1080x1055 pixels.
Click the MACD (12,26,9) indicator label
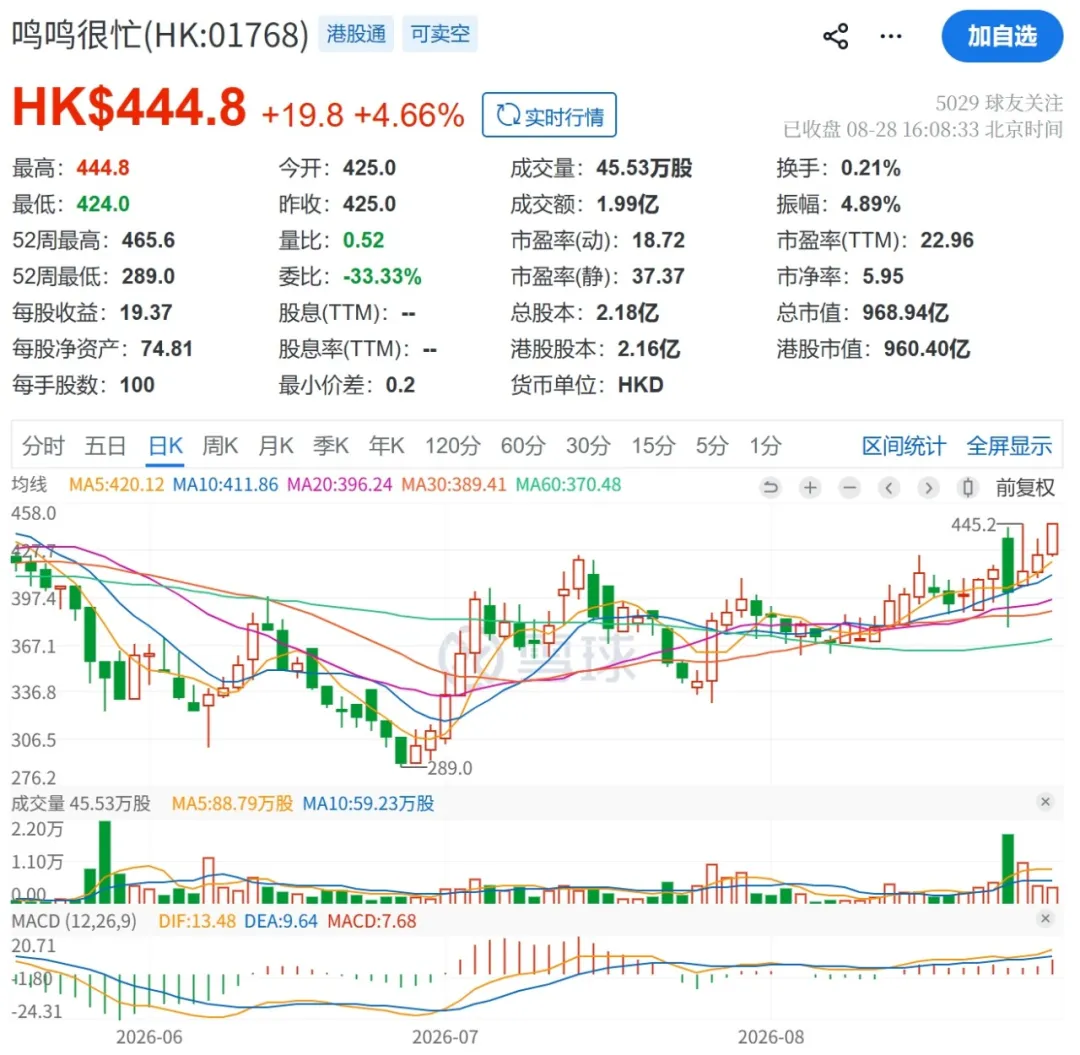point(74,921)
